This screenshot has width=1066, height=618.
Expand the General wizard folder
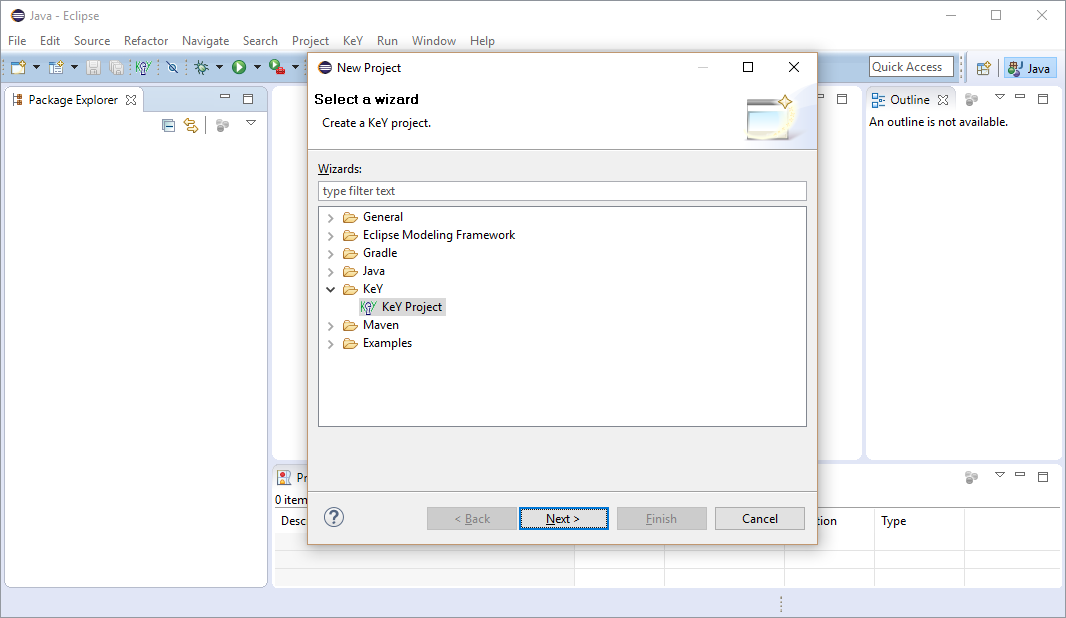point(331,218)
